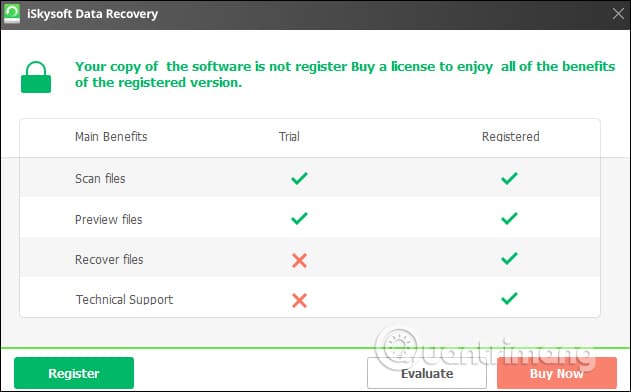Select the Recover files row label
The height and width of the screenshot is (392, 631).
(109, 259)
